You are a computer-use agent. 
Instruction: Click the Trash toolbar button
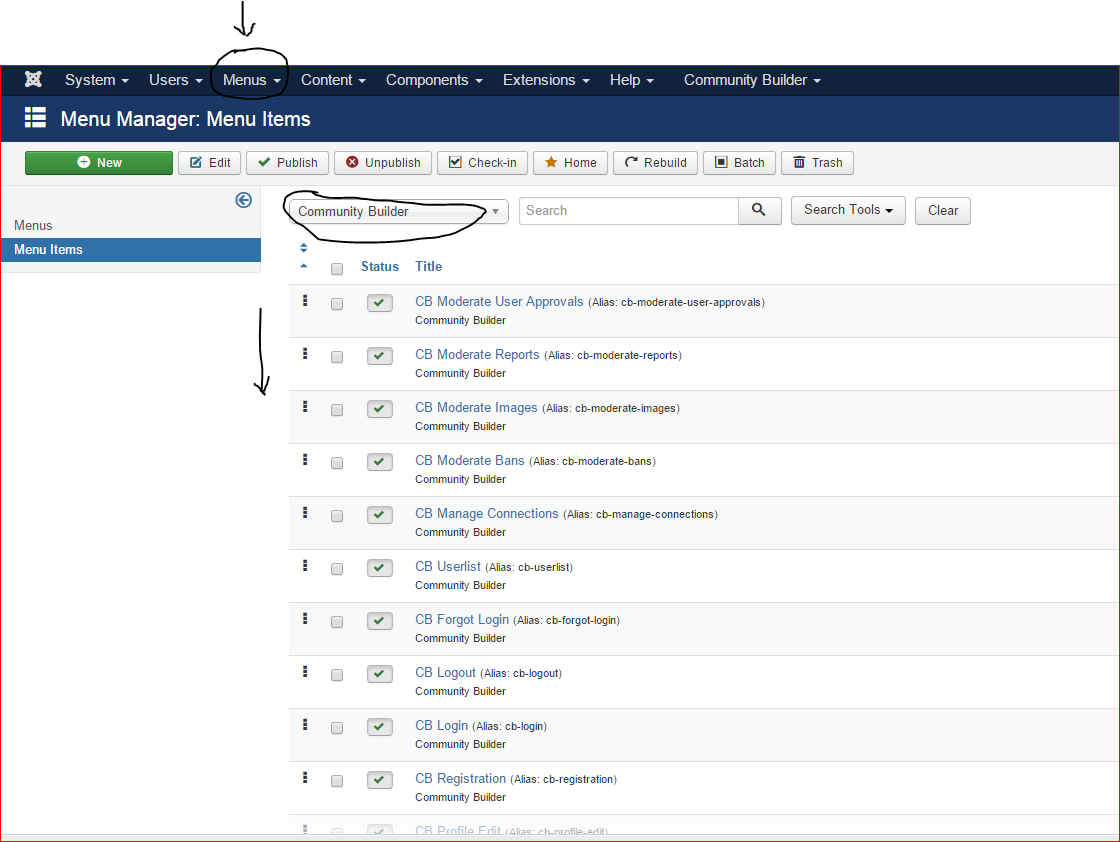tap(817, 163)
